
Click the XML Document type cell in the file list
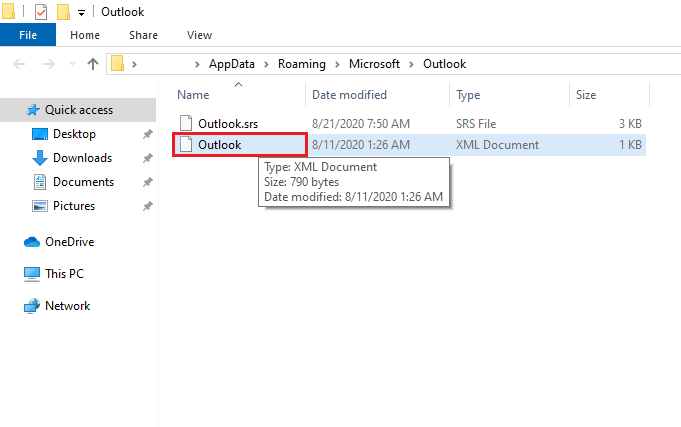coord(497,145)
